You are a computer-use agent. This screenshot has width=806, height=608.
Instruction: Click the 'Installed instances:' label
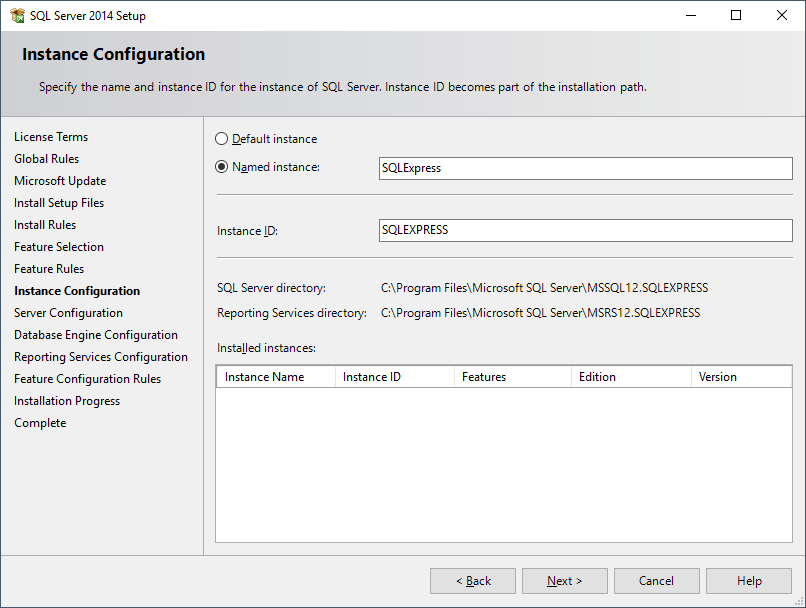(x=266, y=348)
